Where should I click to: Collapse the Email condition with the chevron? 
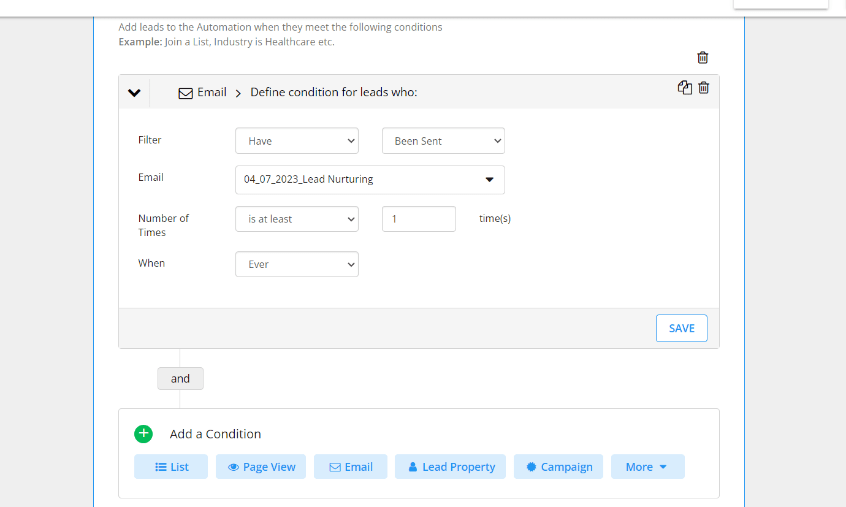point(134,93)
